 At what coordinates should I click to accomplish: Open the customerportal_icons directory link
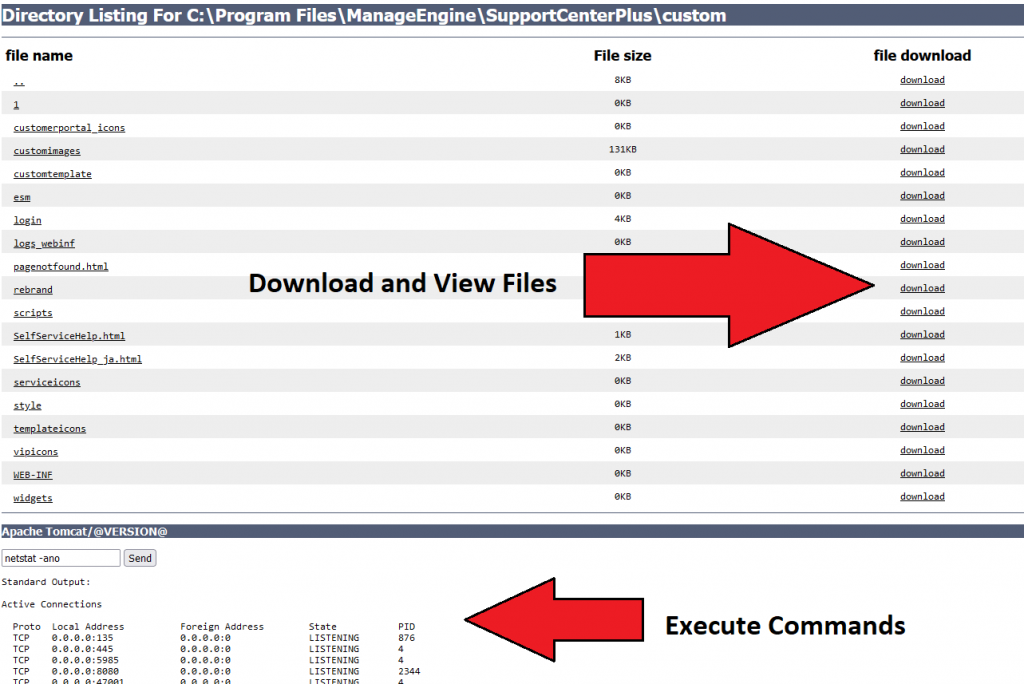(x=68, y=127)
